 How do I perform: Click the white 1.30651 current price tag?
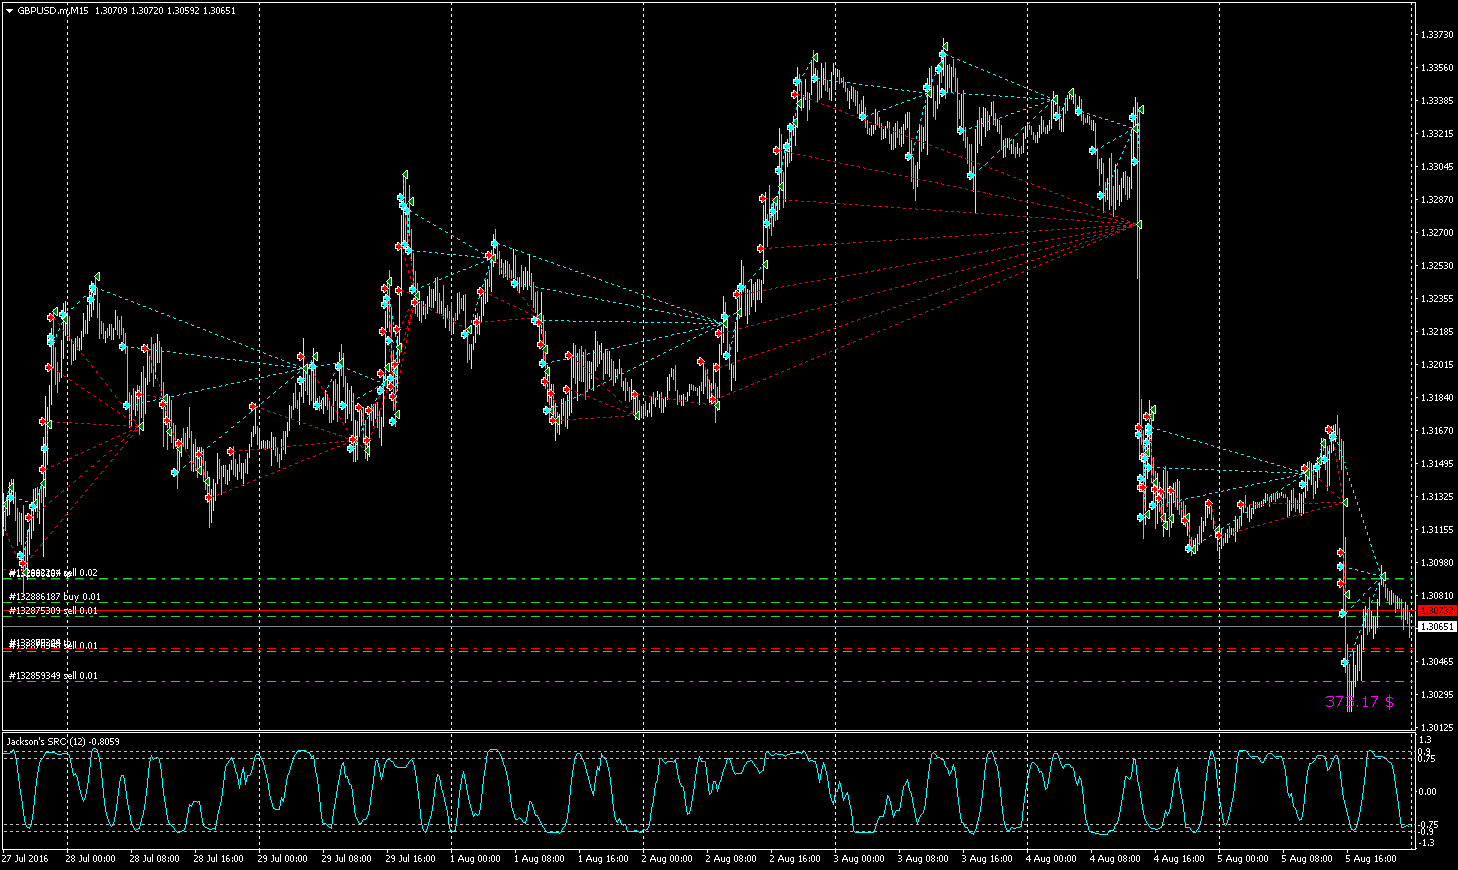[x=1437, y=626]
